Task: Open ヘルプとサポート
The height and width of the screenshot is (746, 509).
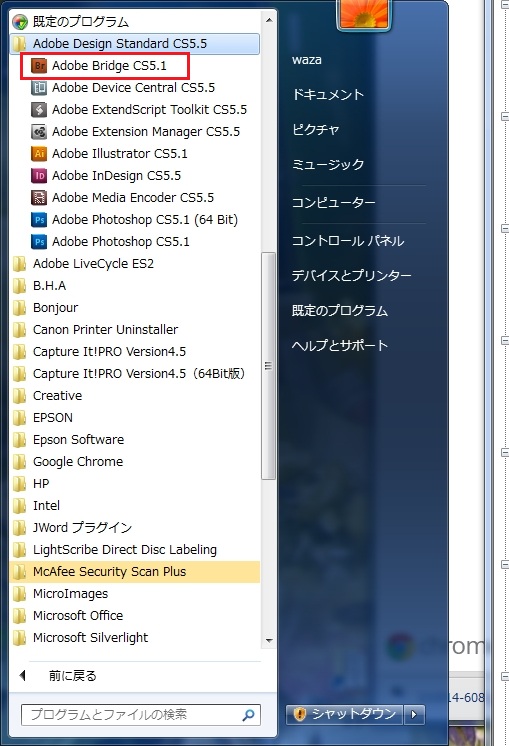Action: coord(340,345)
